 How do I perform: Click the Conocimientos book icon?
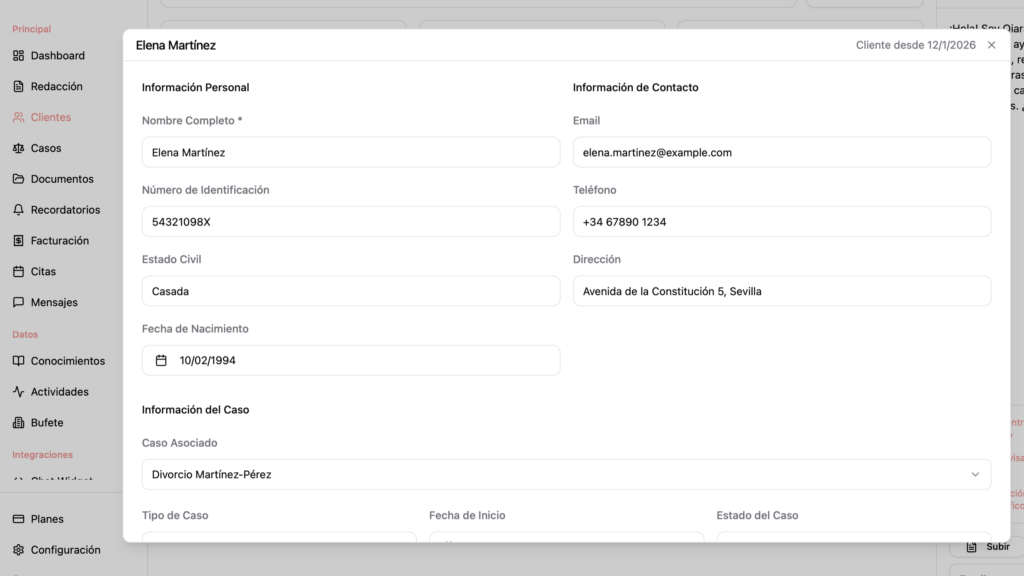[x=18, y=361]
